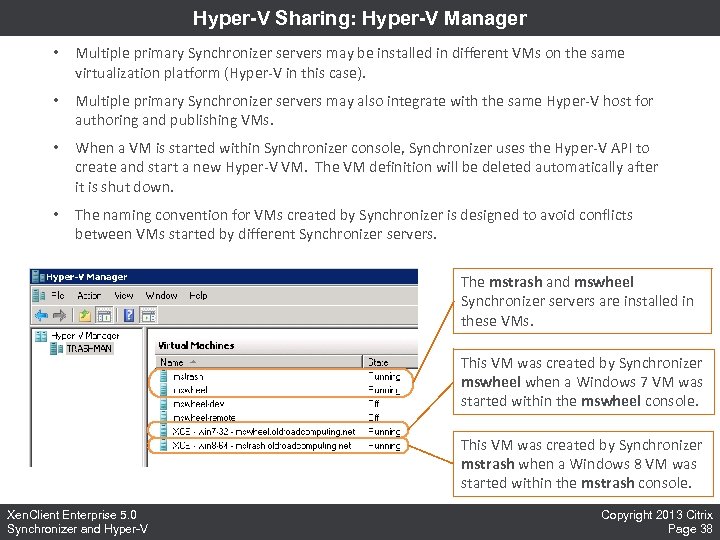
Task: Open the Help menu
Action: point(198,296)
